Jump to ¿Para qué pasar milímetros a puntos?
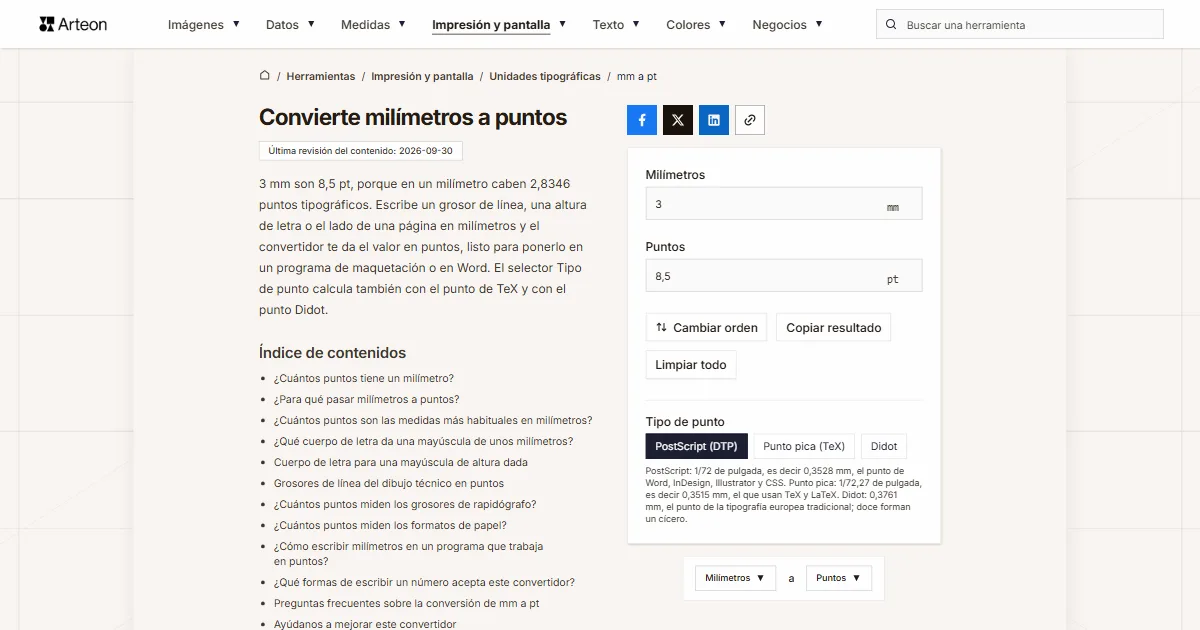This screenshot has width=1200, height=630. click(x=367, y=399)
